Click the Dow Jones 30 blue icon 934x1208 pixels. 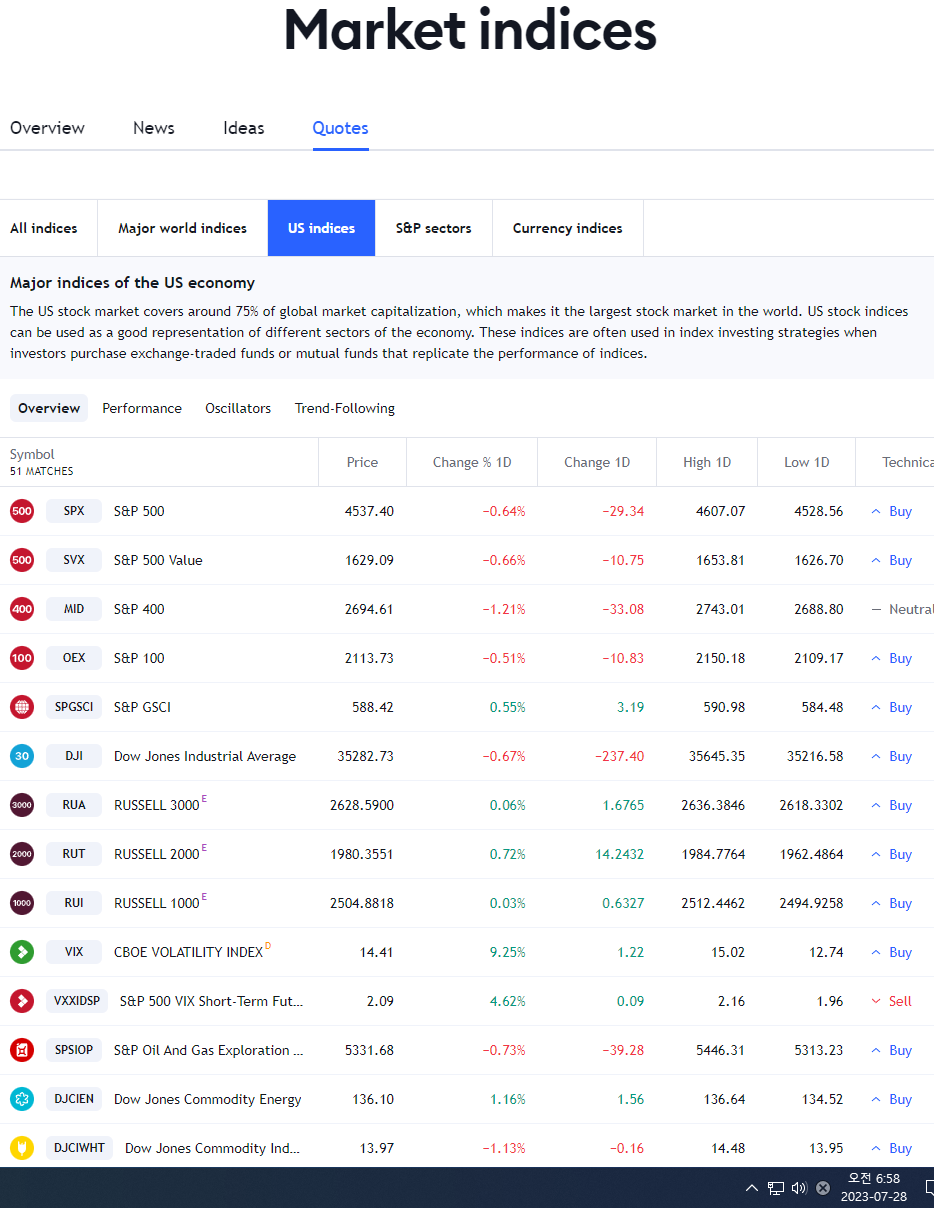point(22,756)
